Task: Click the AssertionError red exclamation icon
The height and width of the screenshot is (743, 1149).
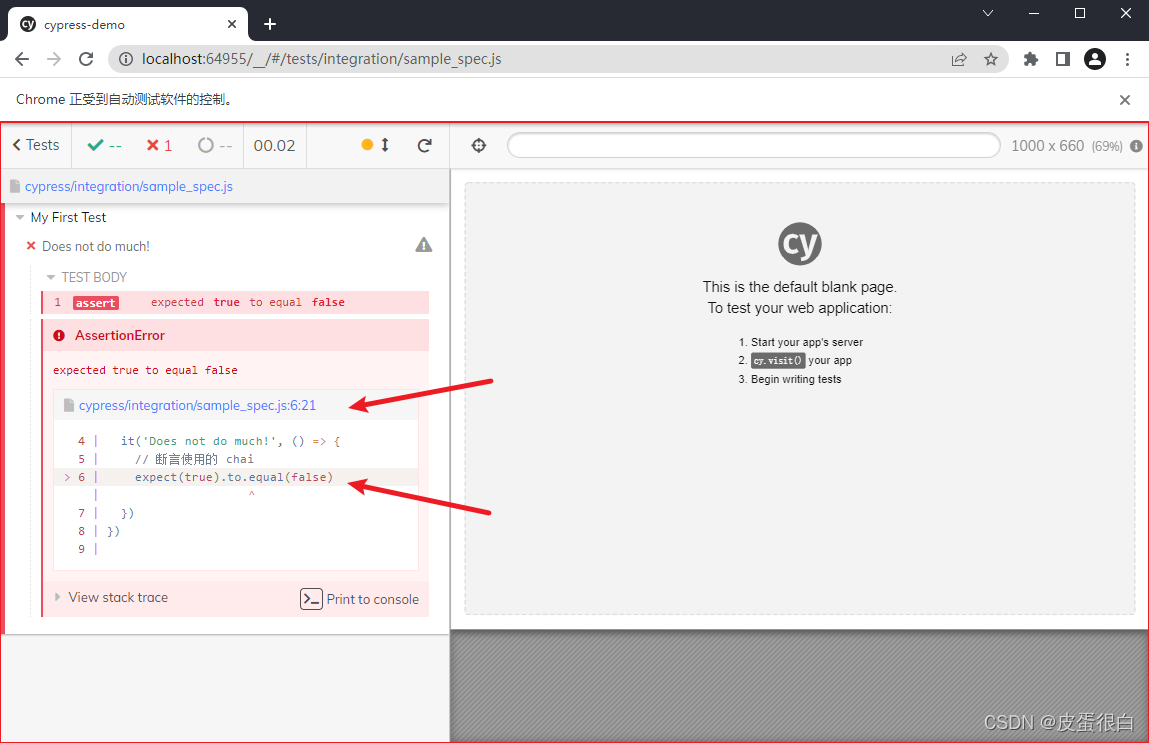Action: (x=59, y=335)
